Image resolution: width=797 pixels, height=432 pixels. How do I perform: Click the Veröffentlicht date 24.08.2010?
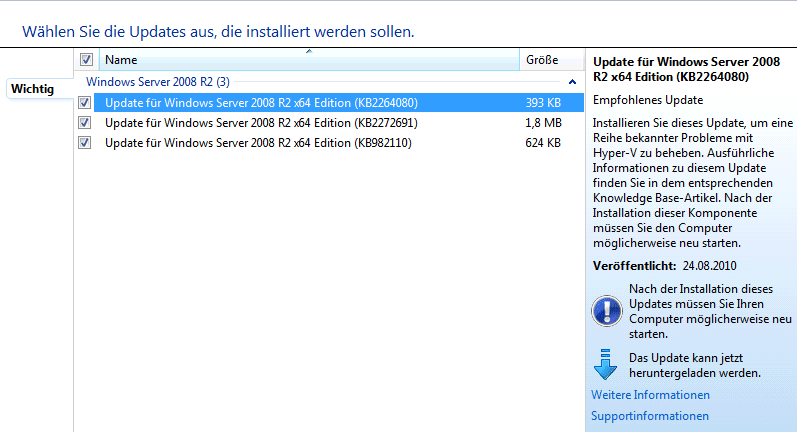(x=709, y=266)
